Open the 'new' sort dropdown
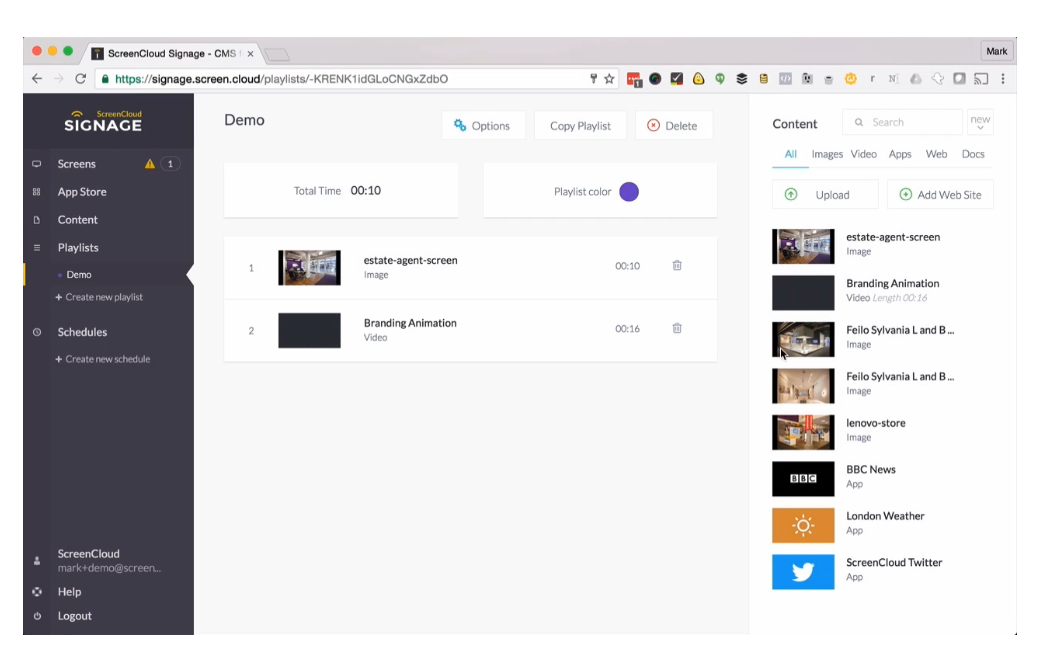The height and width of the screenshot is (664, 1049). pyautogui.click(x=980, y=123)
